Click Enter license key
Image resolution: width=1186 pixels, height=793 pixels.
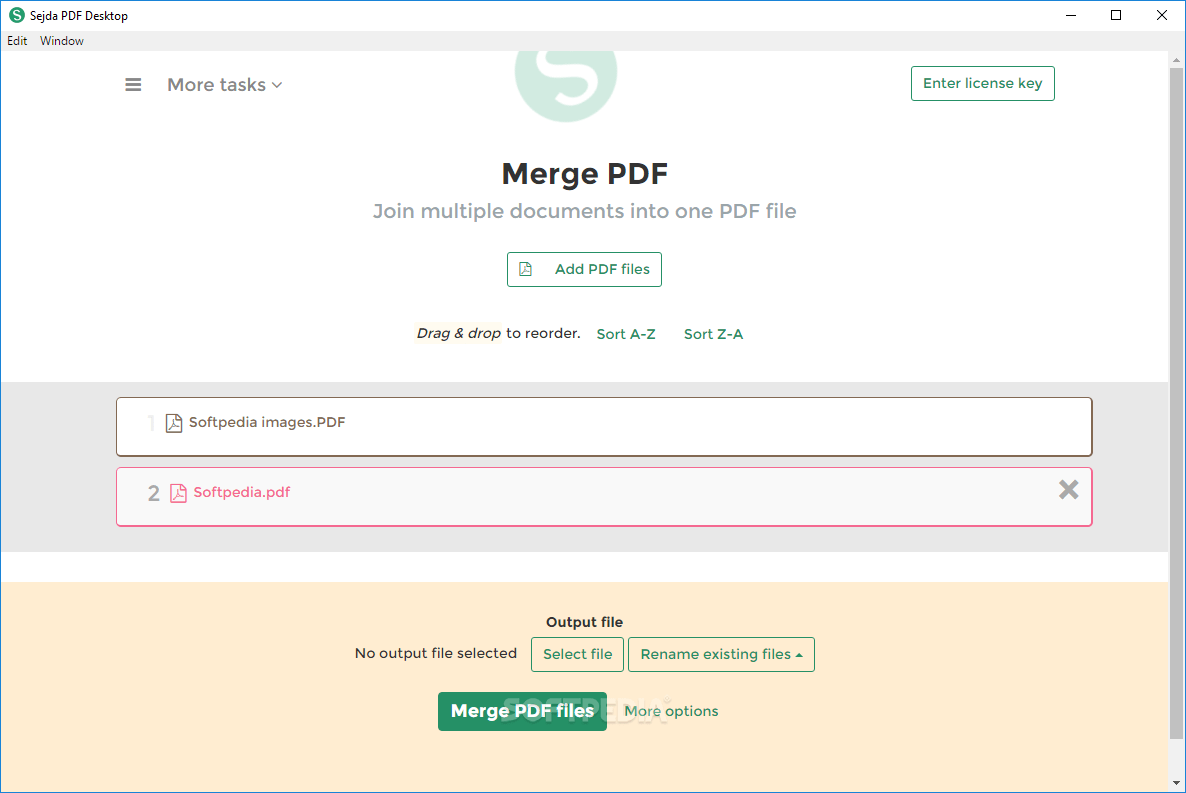click(982, 83)
